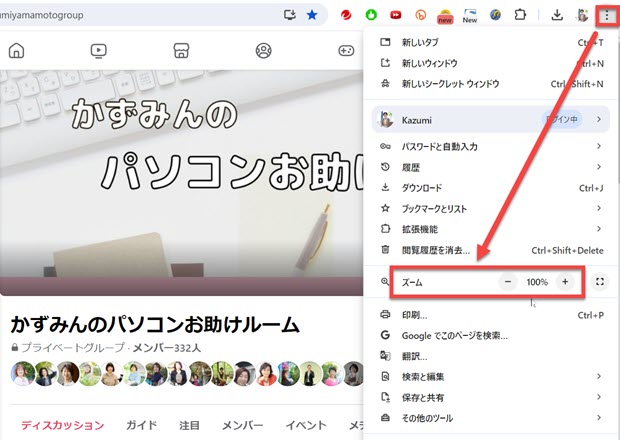Click the メンバー332人 members link
Viewport: 620px width, 440px height.
click(x=166, y=348)
